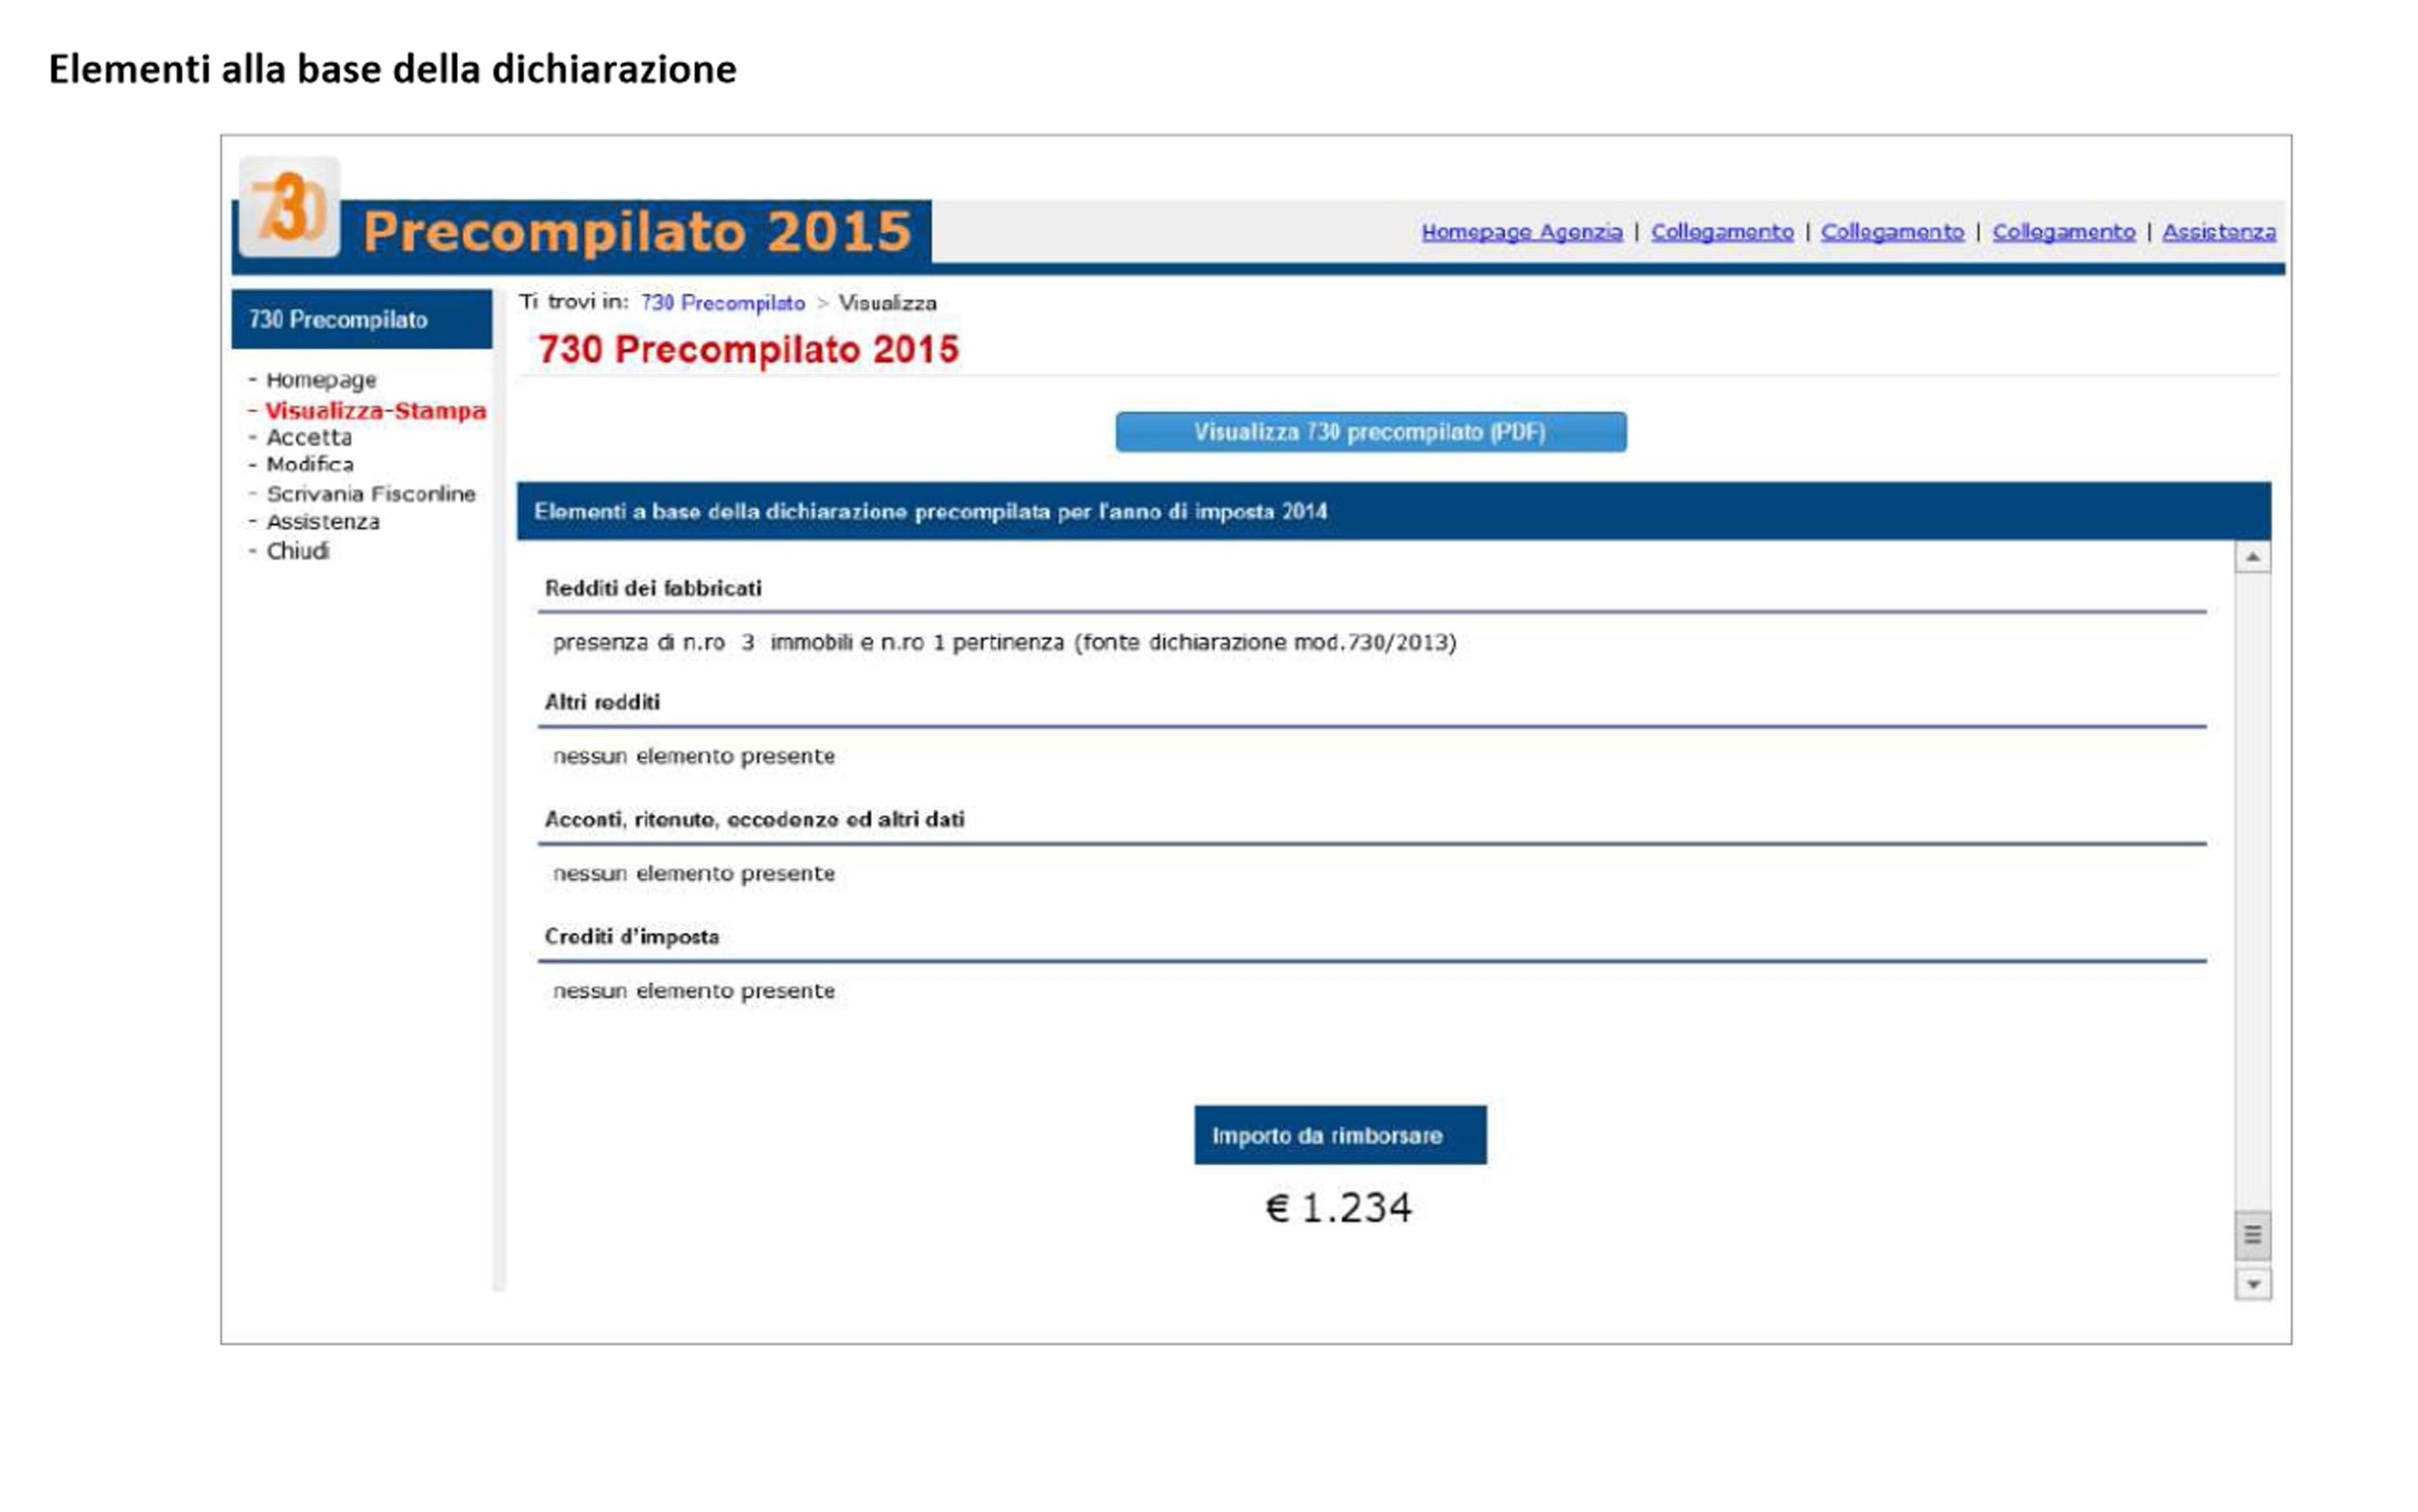
Task: Click the 730 logo icon
Action: point(289,208)
